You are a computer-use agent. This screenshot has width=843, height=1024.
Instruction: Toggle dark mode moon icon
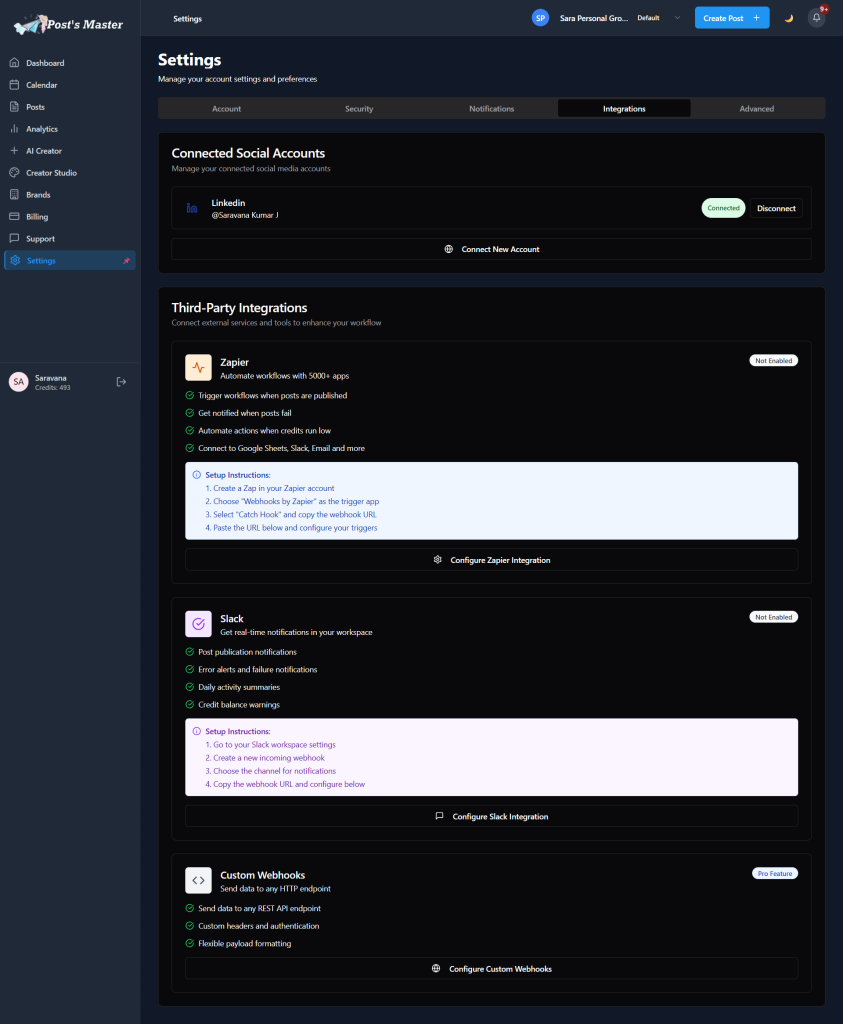click(788, 18)
